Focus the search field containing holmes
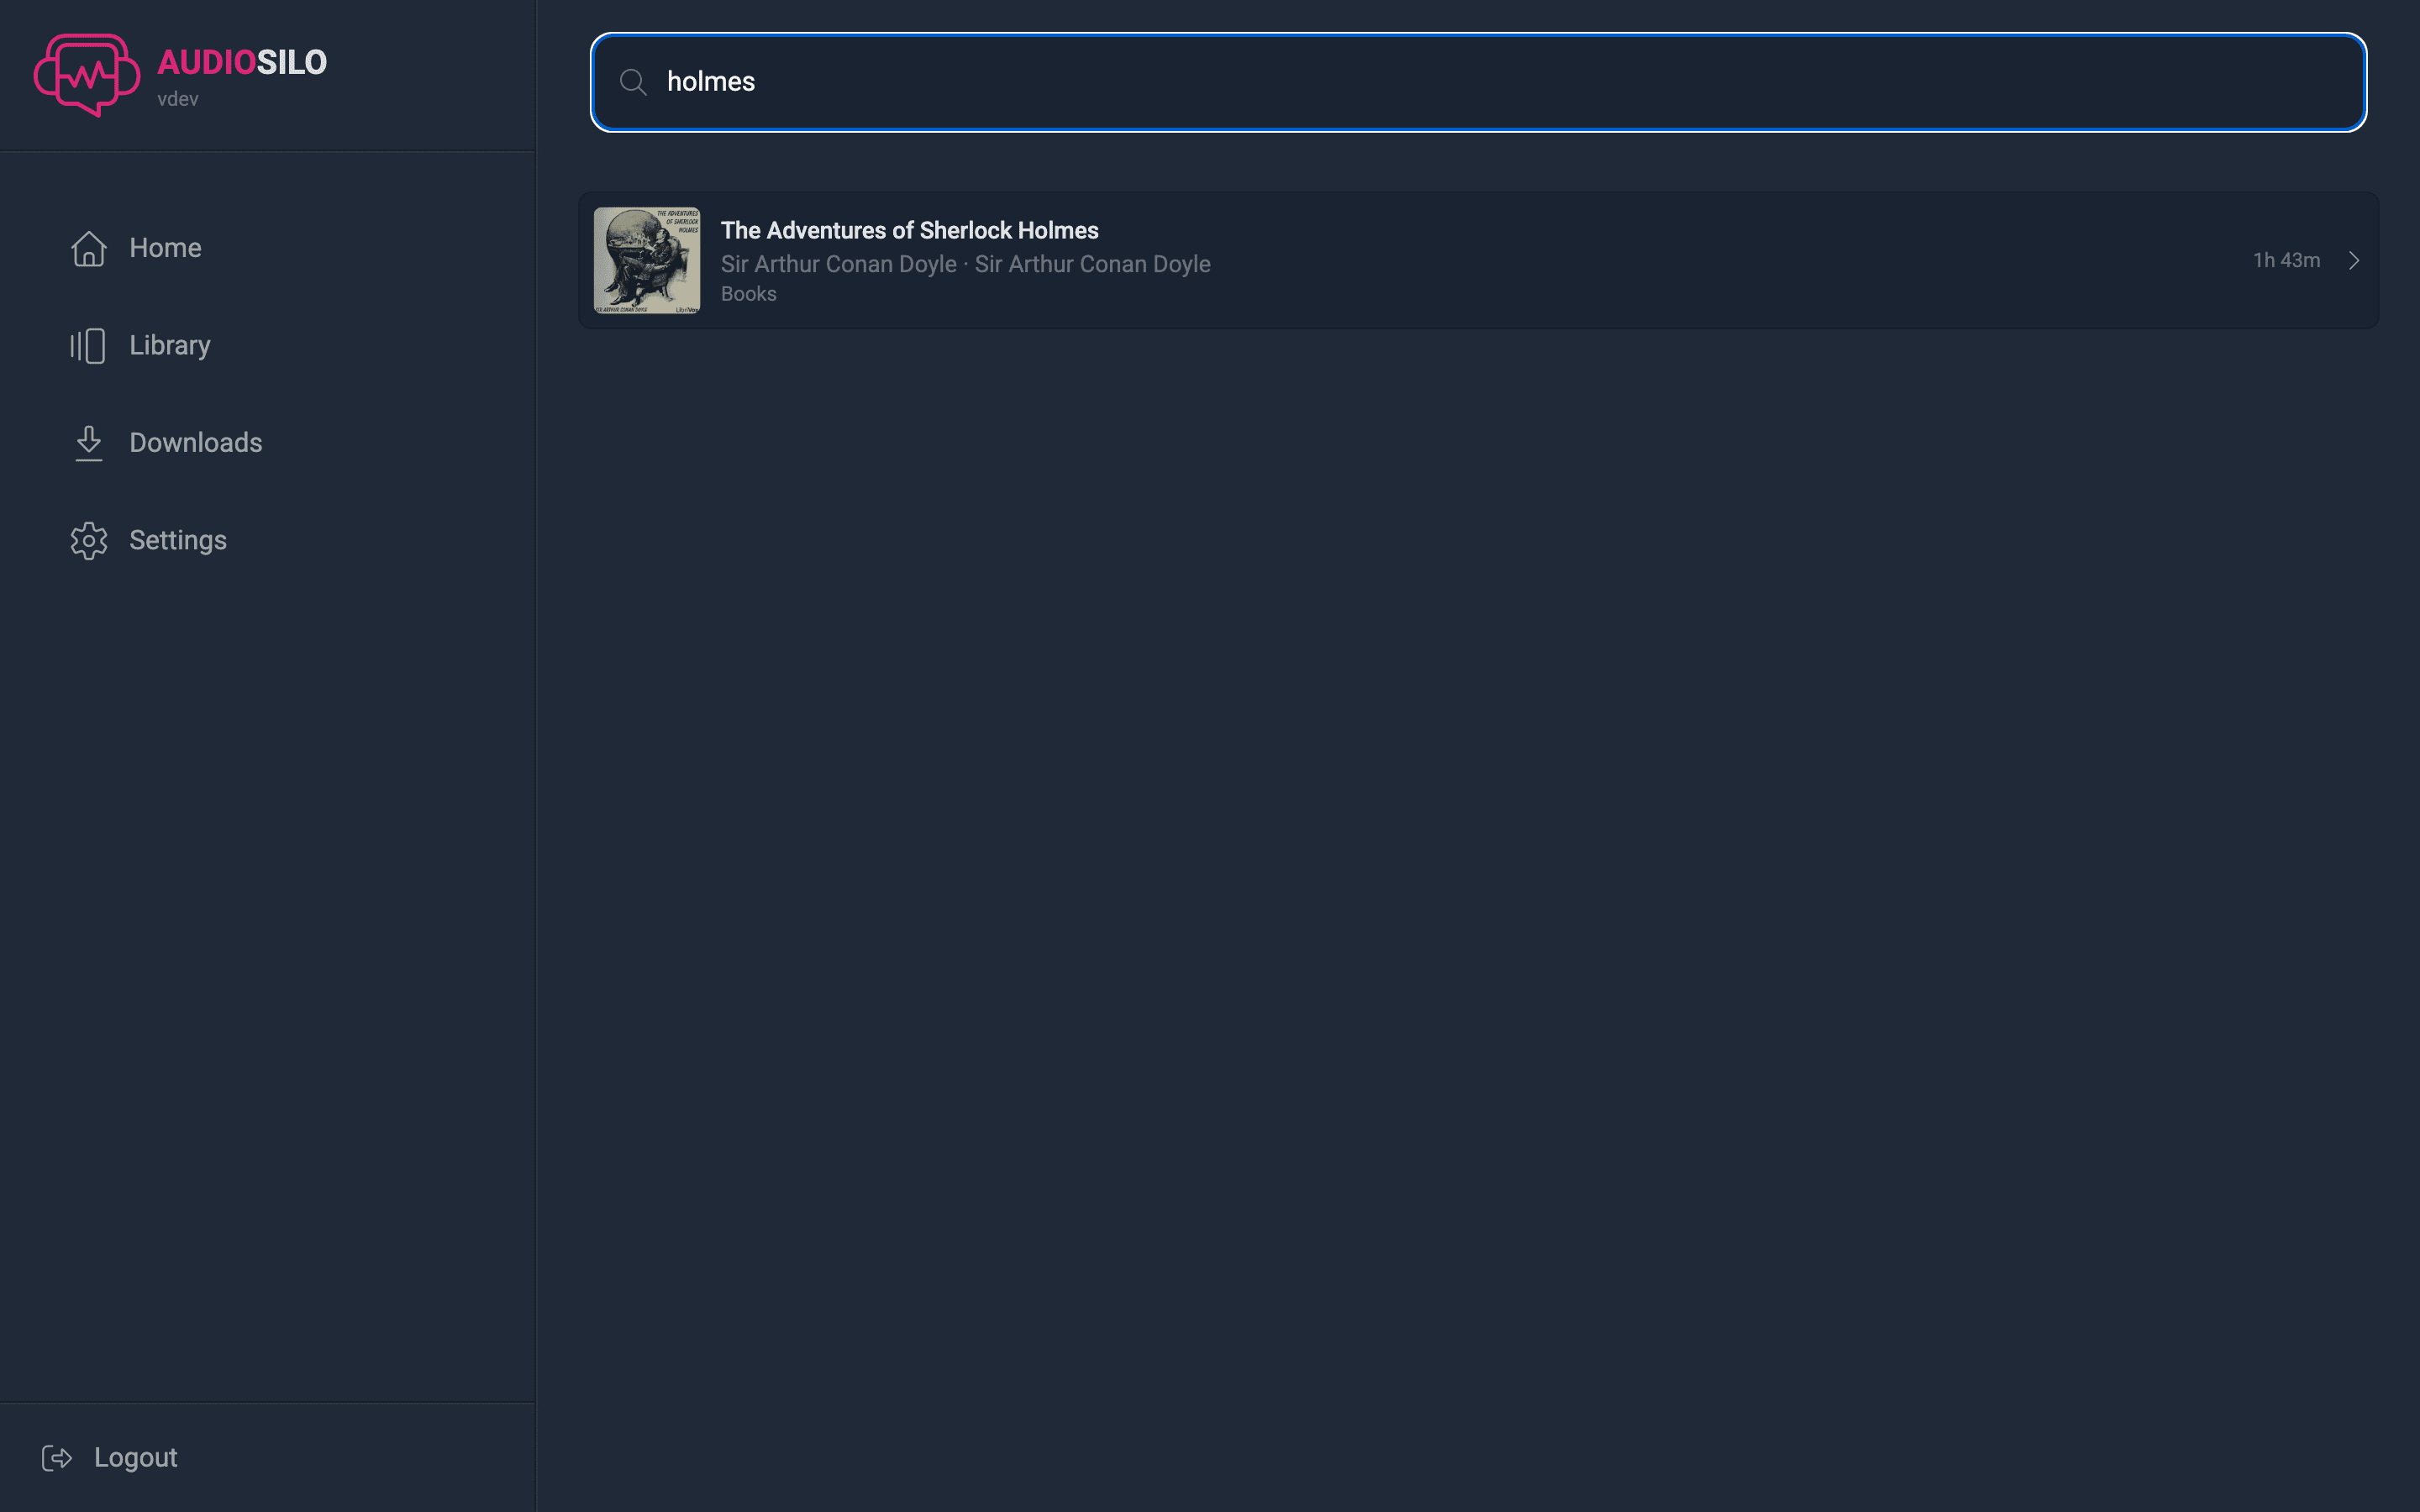2420x1512 pixels. (x=1478, y=82)
